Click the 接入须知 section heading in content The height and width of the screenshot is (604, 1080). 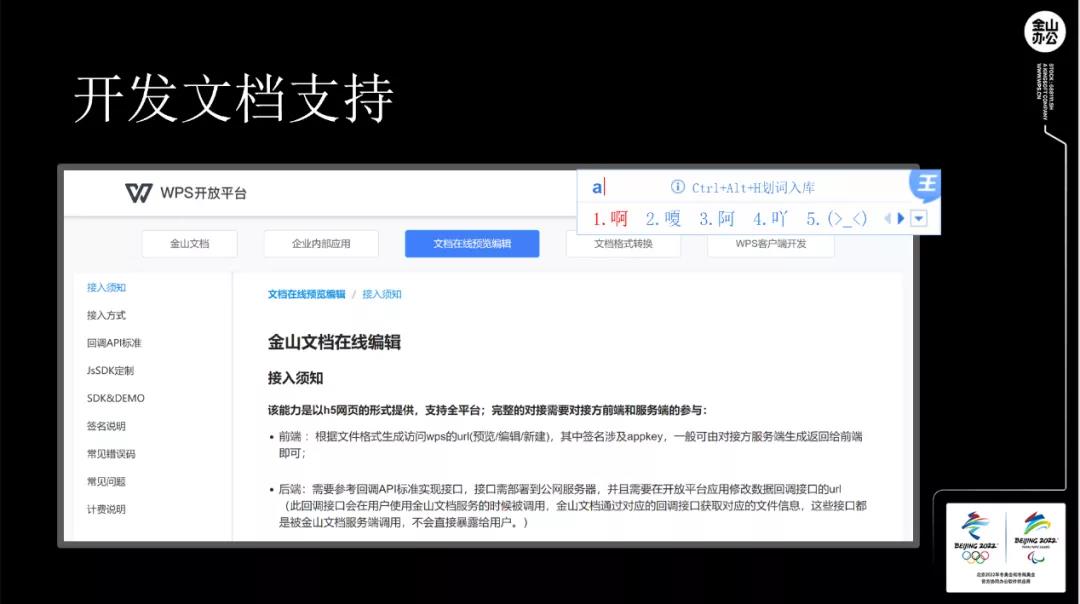tap(295, 378)
